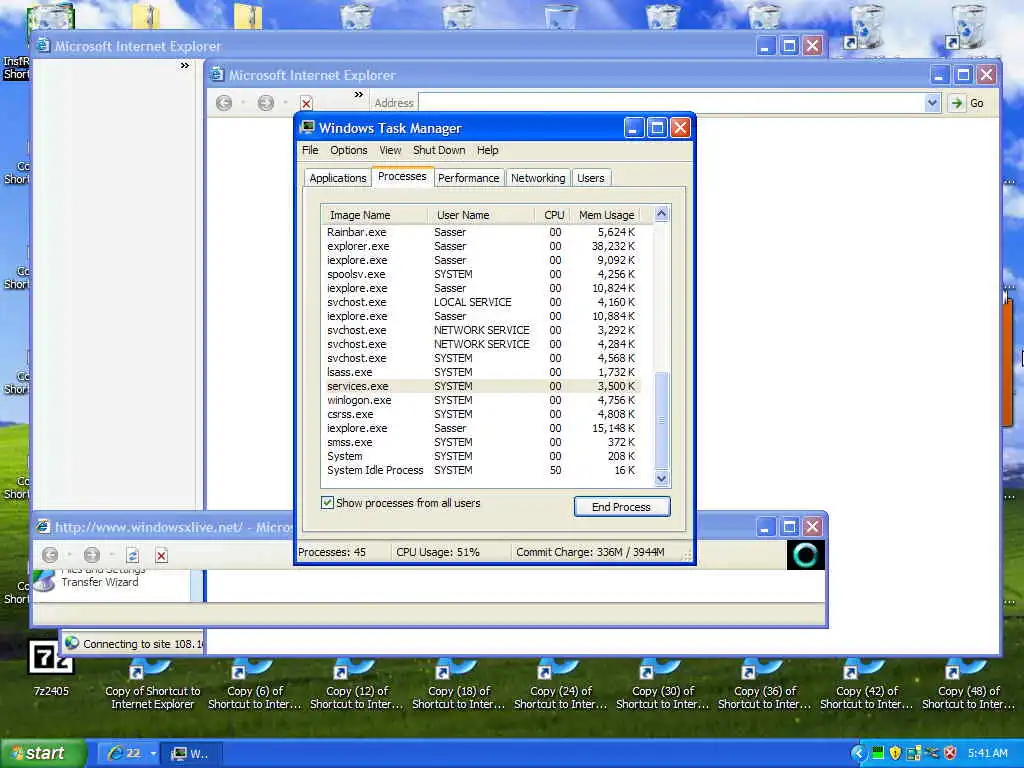Select svchost.exe run by LOCAL SERVICE
Image resolution: width=1024 pixels, height=768 pixels.
481,302
